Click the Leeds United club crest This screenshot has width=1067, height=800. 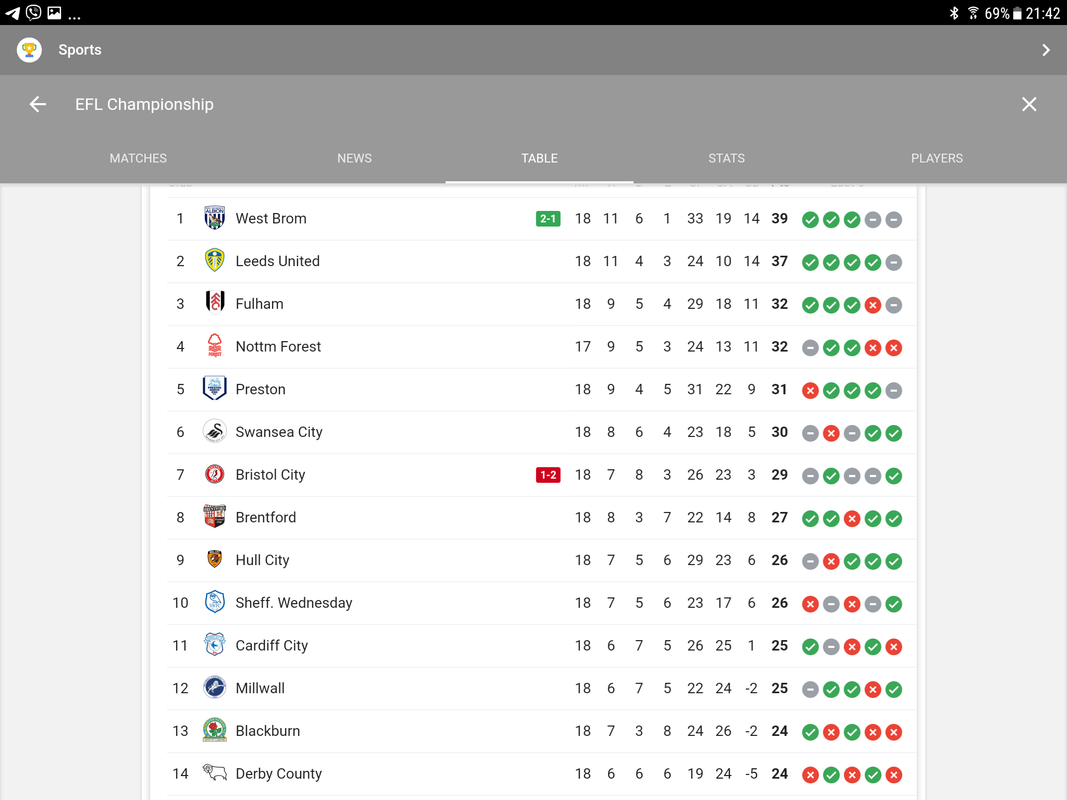[214, 261]
